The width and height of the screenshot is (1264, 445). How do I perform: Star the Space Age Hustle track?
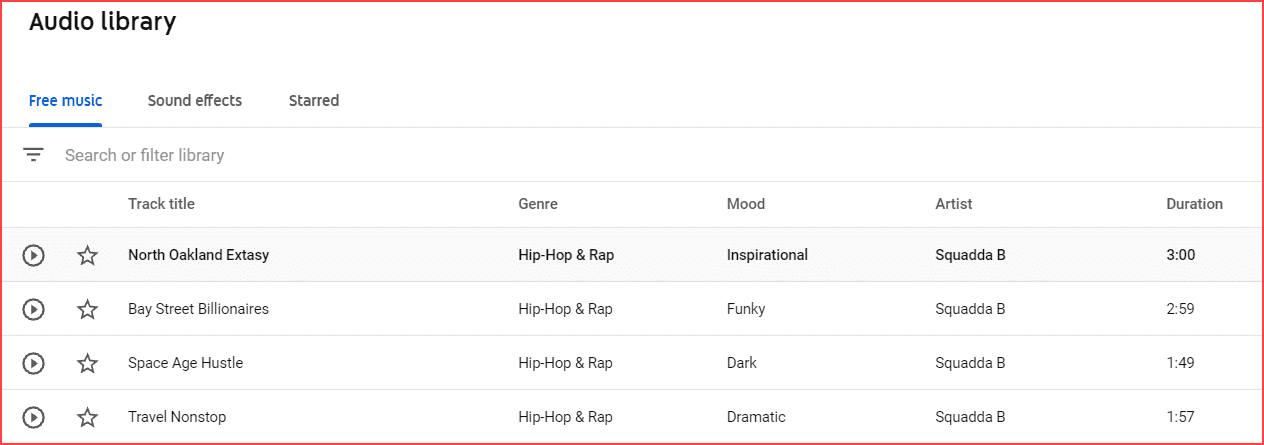88,363
